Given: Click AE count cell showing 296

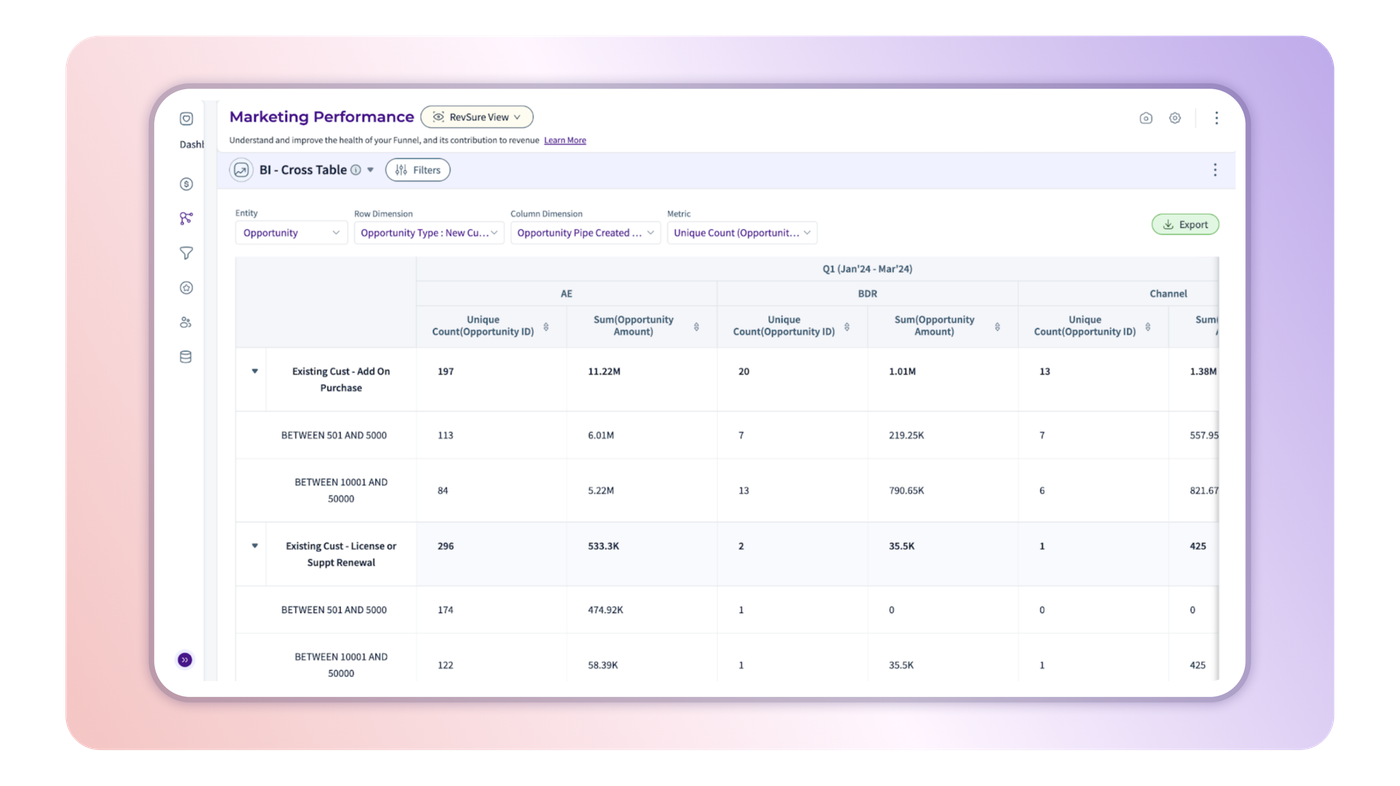Looking at the screenshot, I should [446, 546].
